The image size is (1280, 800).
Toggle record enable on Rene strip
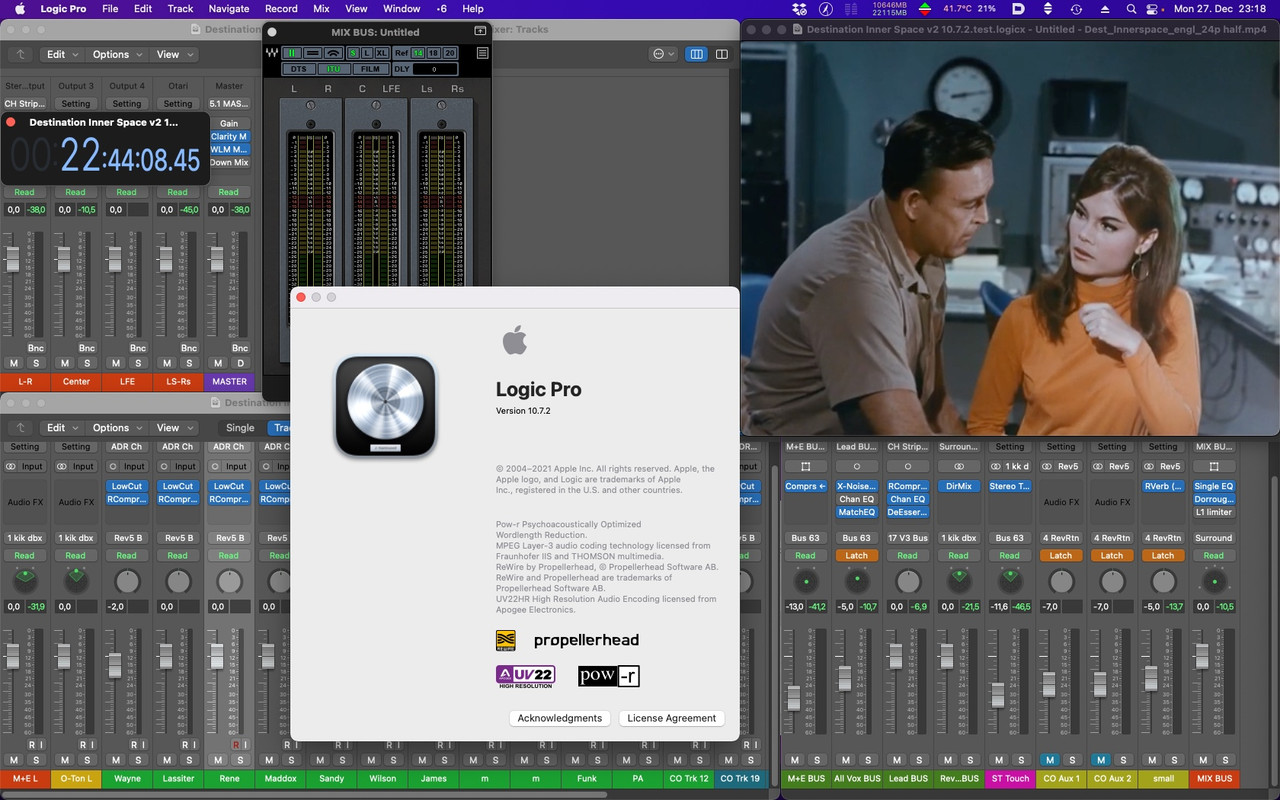236,745
